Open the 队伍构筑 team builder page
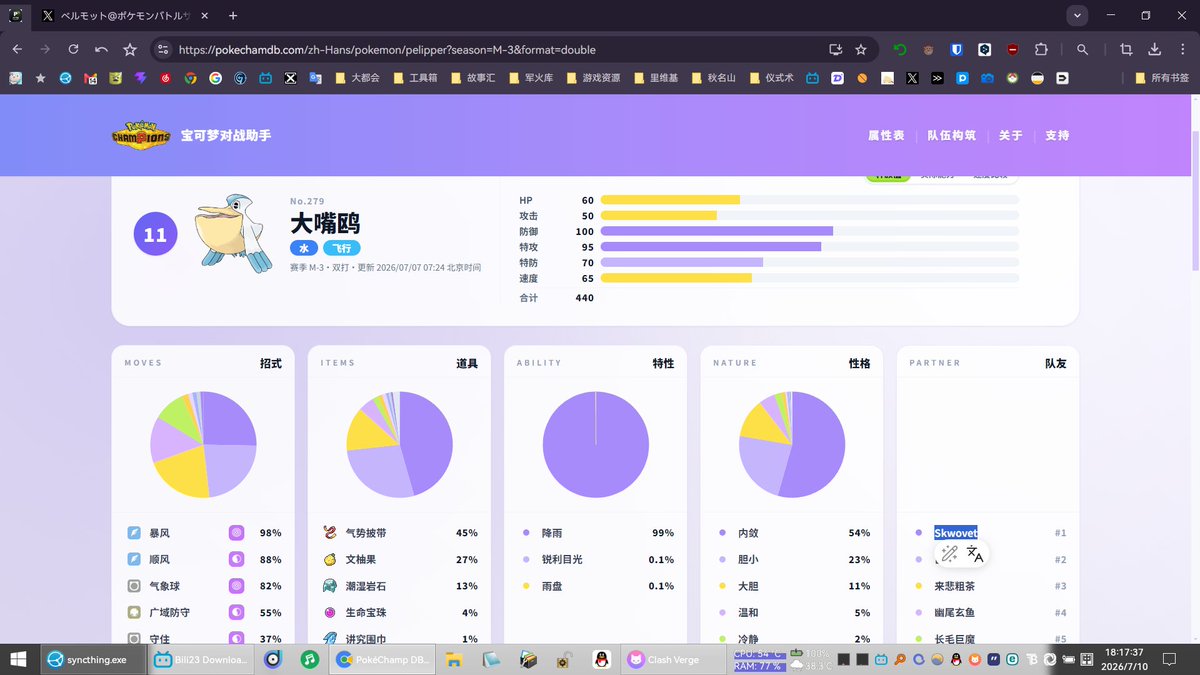This screenshot has height=675, width=1200. (951, 135)
